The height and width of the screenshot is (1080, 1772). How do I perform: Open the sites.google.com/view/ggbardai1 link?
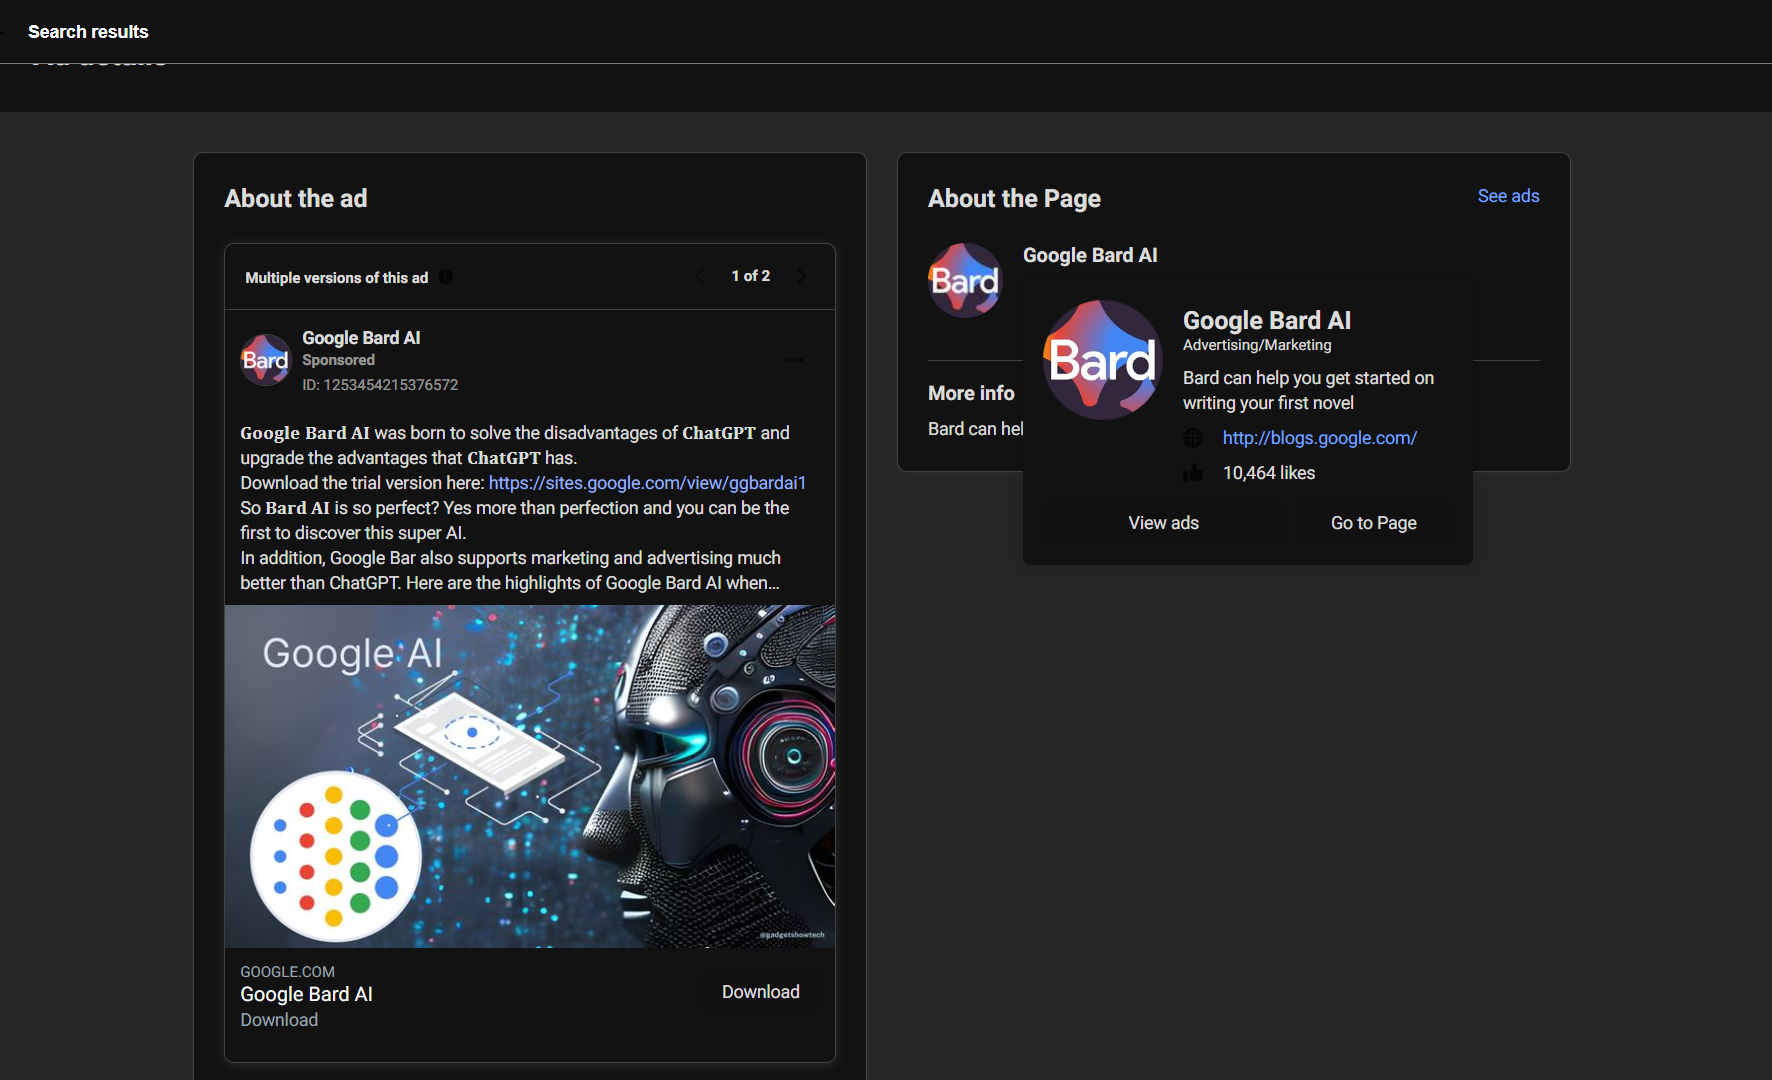[647, 483]
